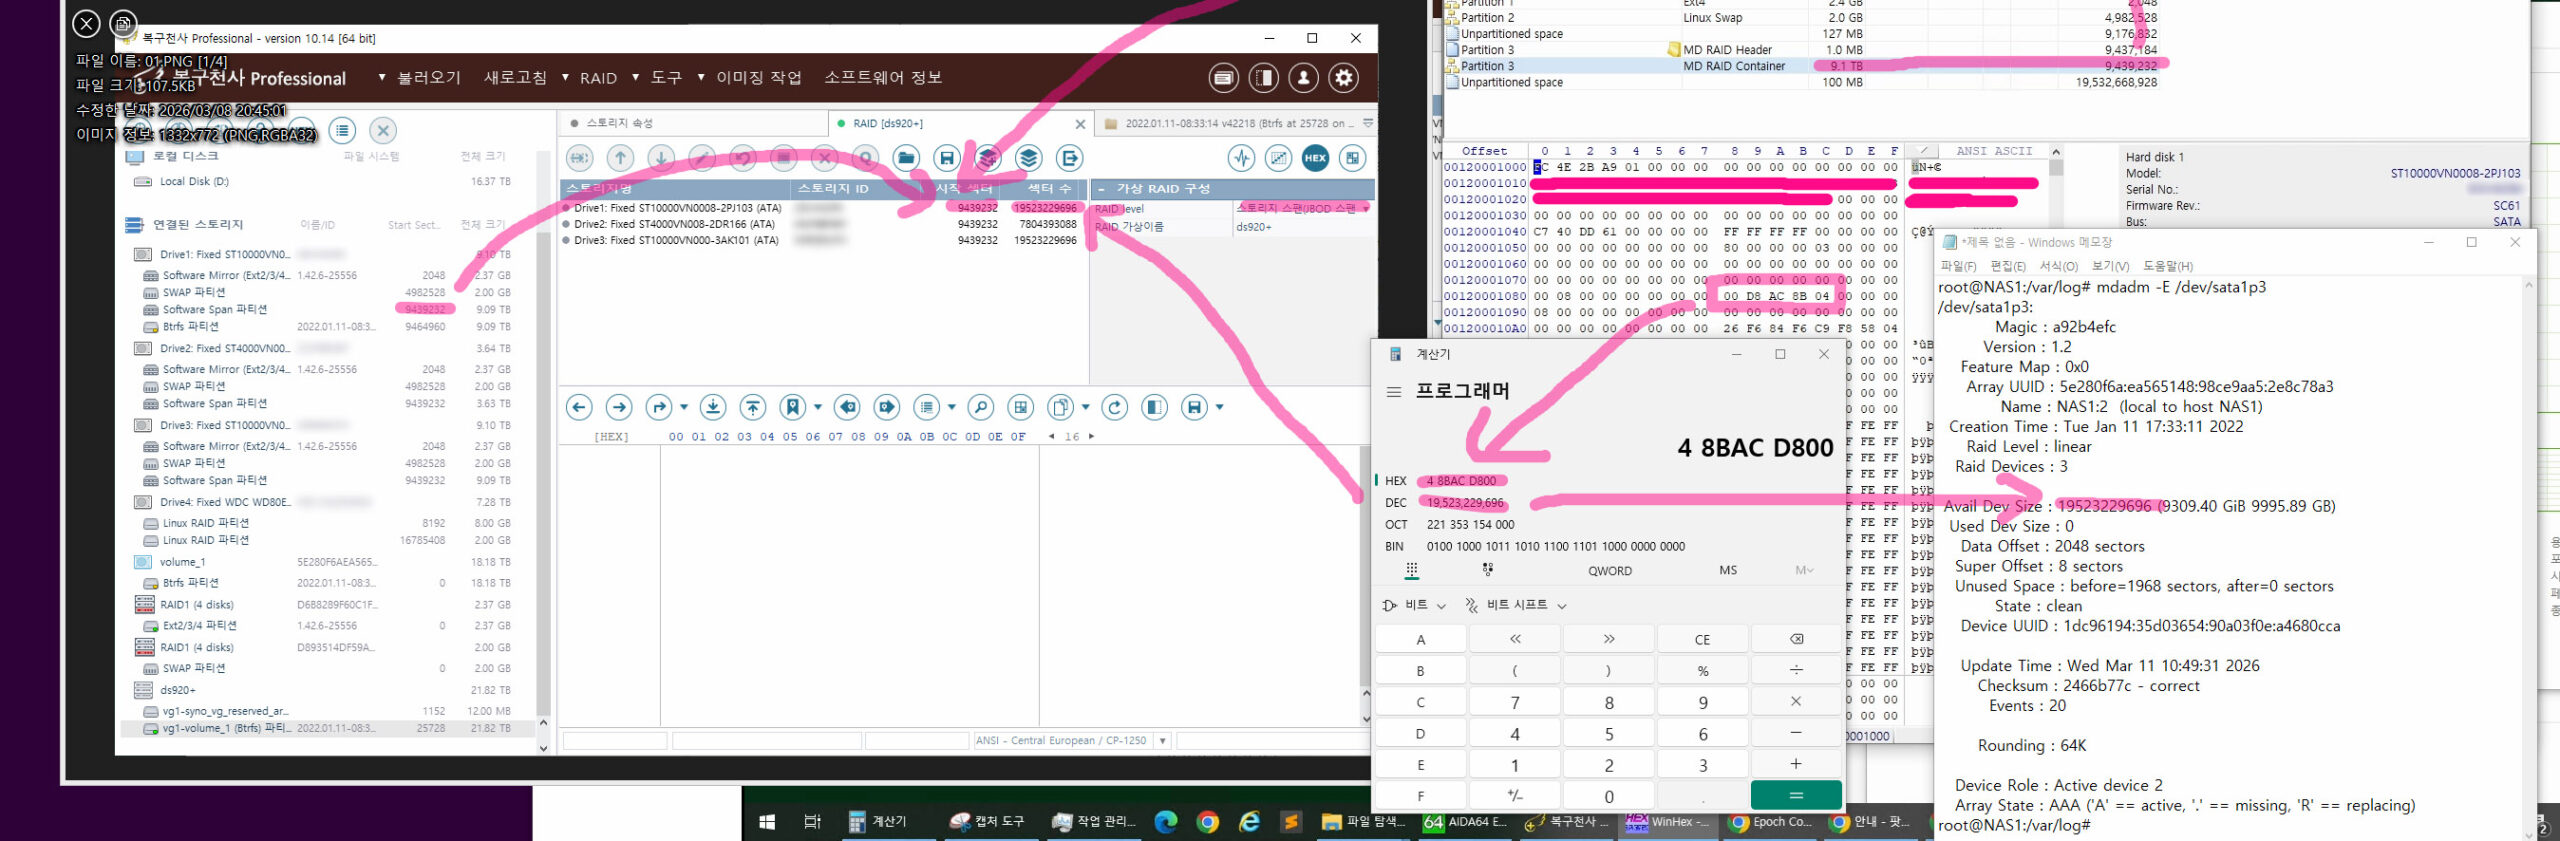Open the Windows Start button

(767, 822)
